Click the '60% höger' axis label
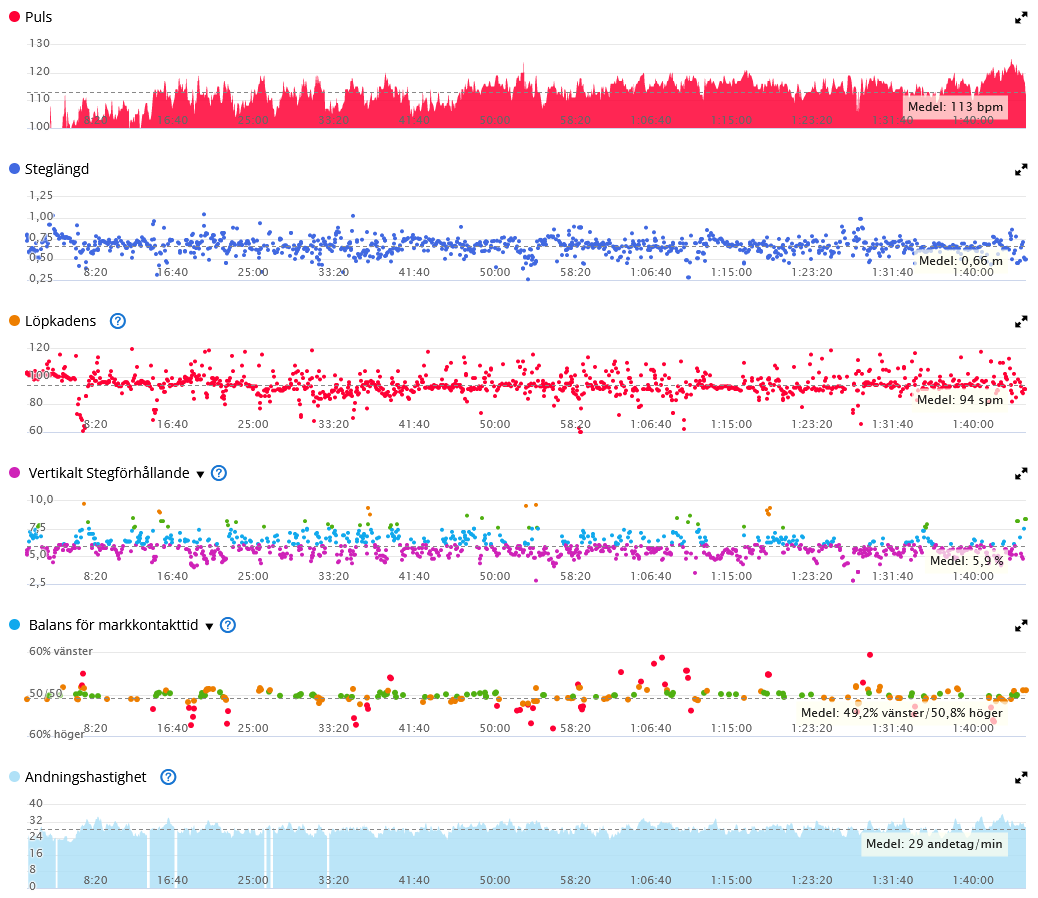 point(56,735)
